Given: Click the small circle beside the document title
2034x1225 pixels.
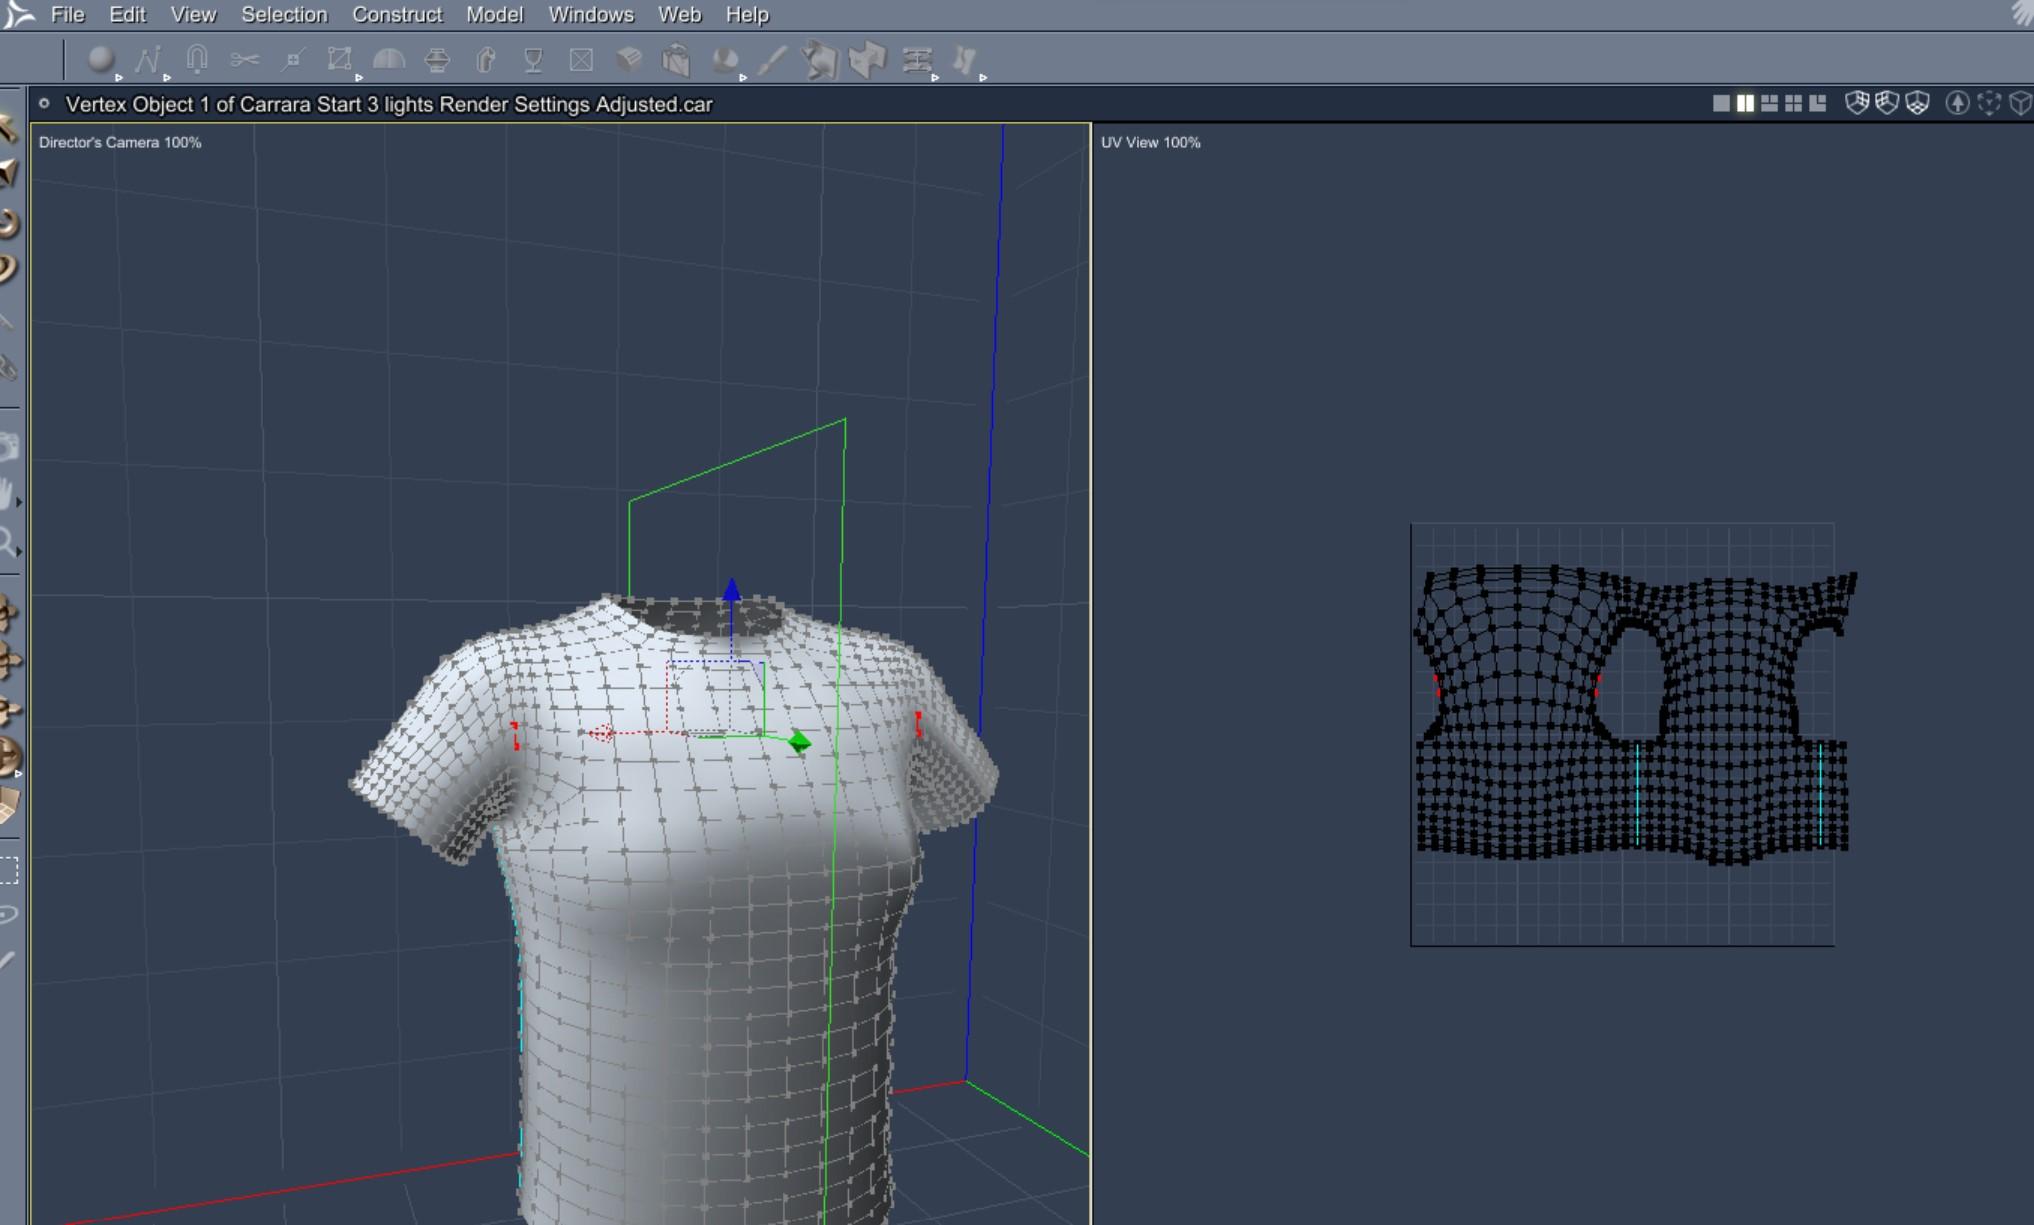Looking at the screenshot, I should tap(44, 103).
